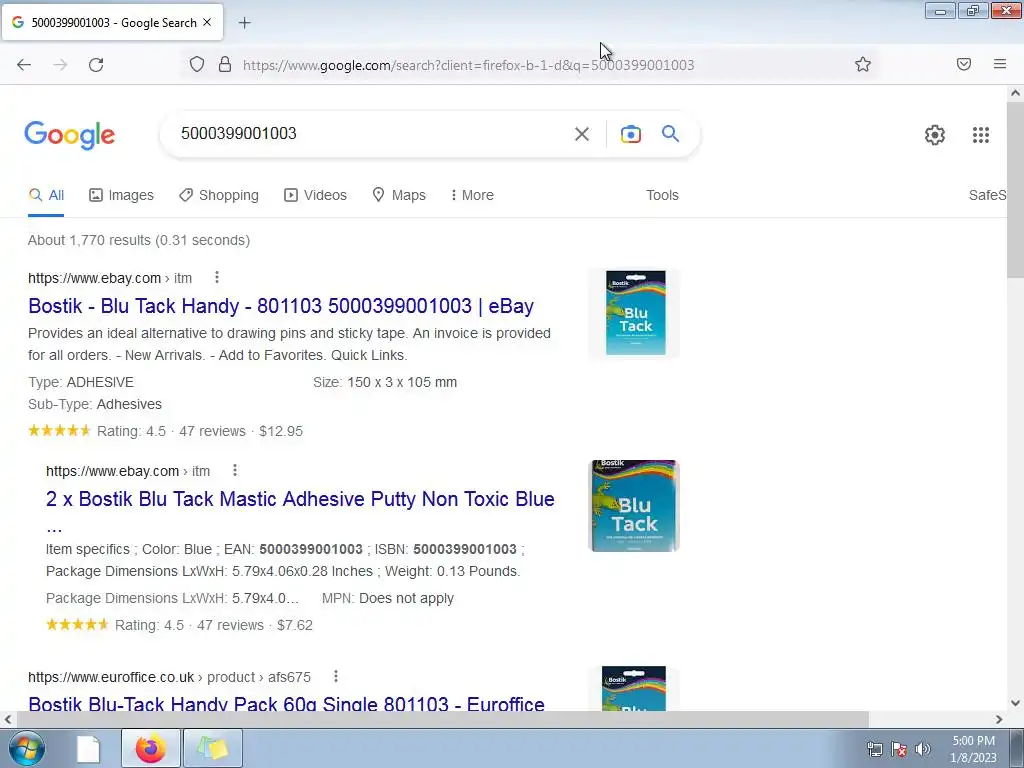Viewport: 1024px width, 768px height.
Task: Click the Show desktop strip beside the clock
Action: pos(1017,749)
